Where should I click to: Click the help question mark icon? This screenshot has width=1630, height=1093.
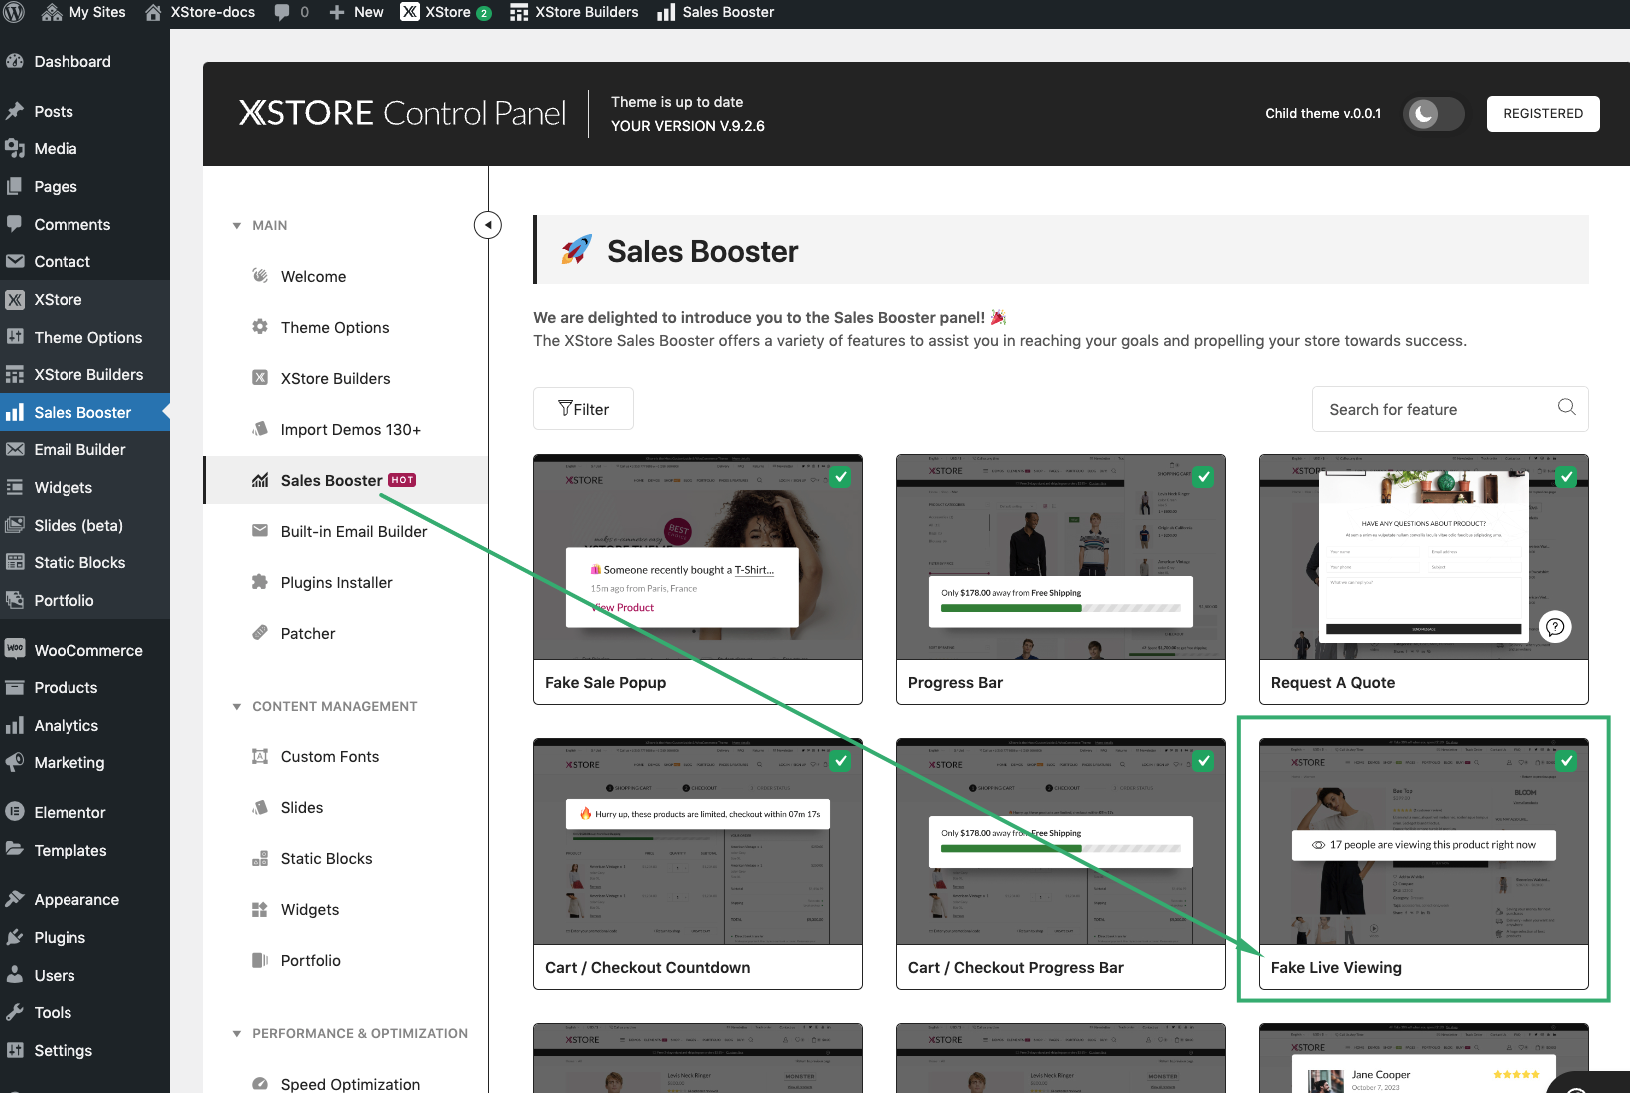tap(1555, 627)
